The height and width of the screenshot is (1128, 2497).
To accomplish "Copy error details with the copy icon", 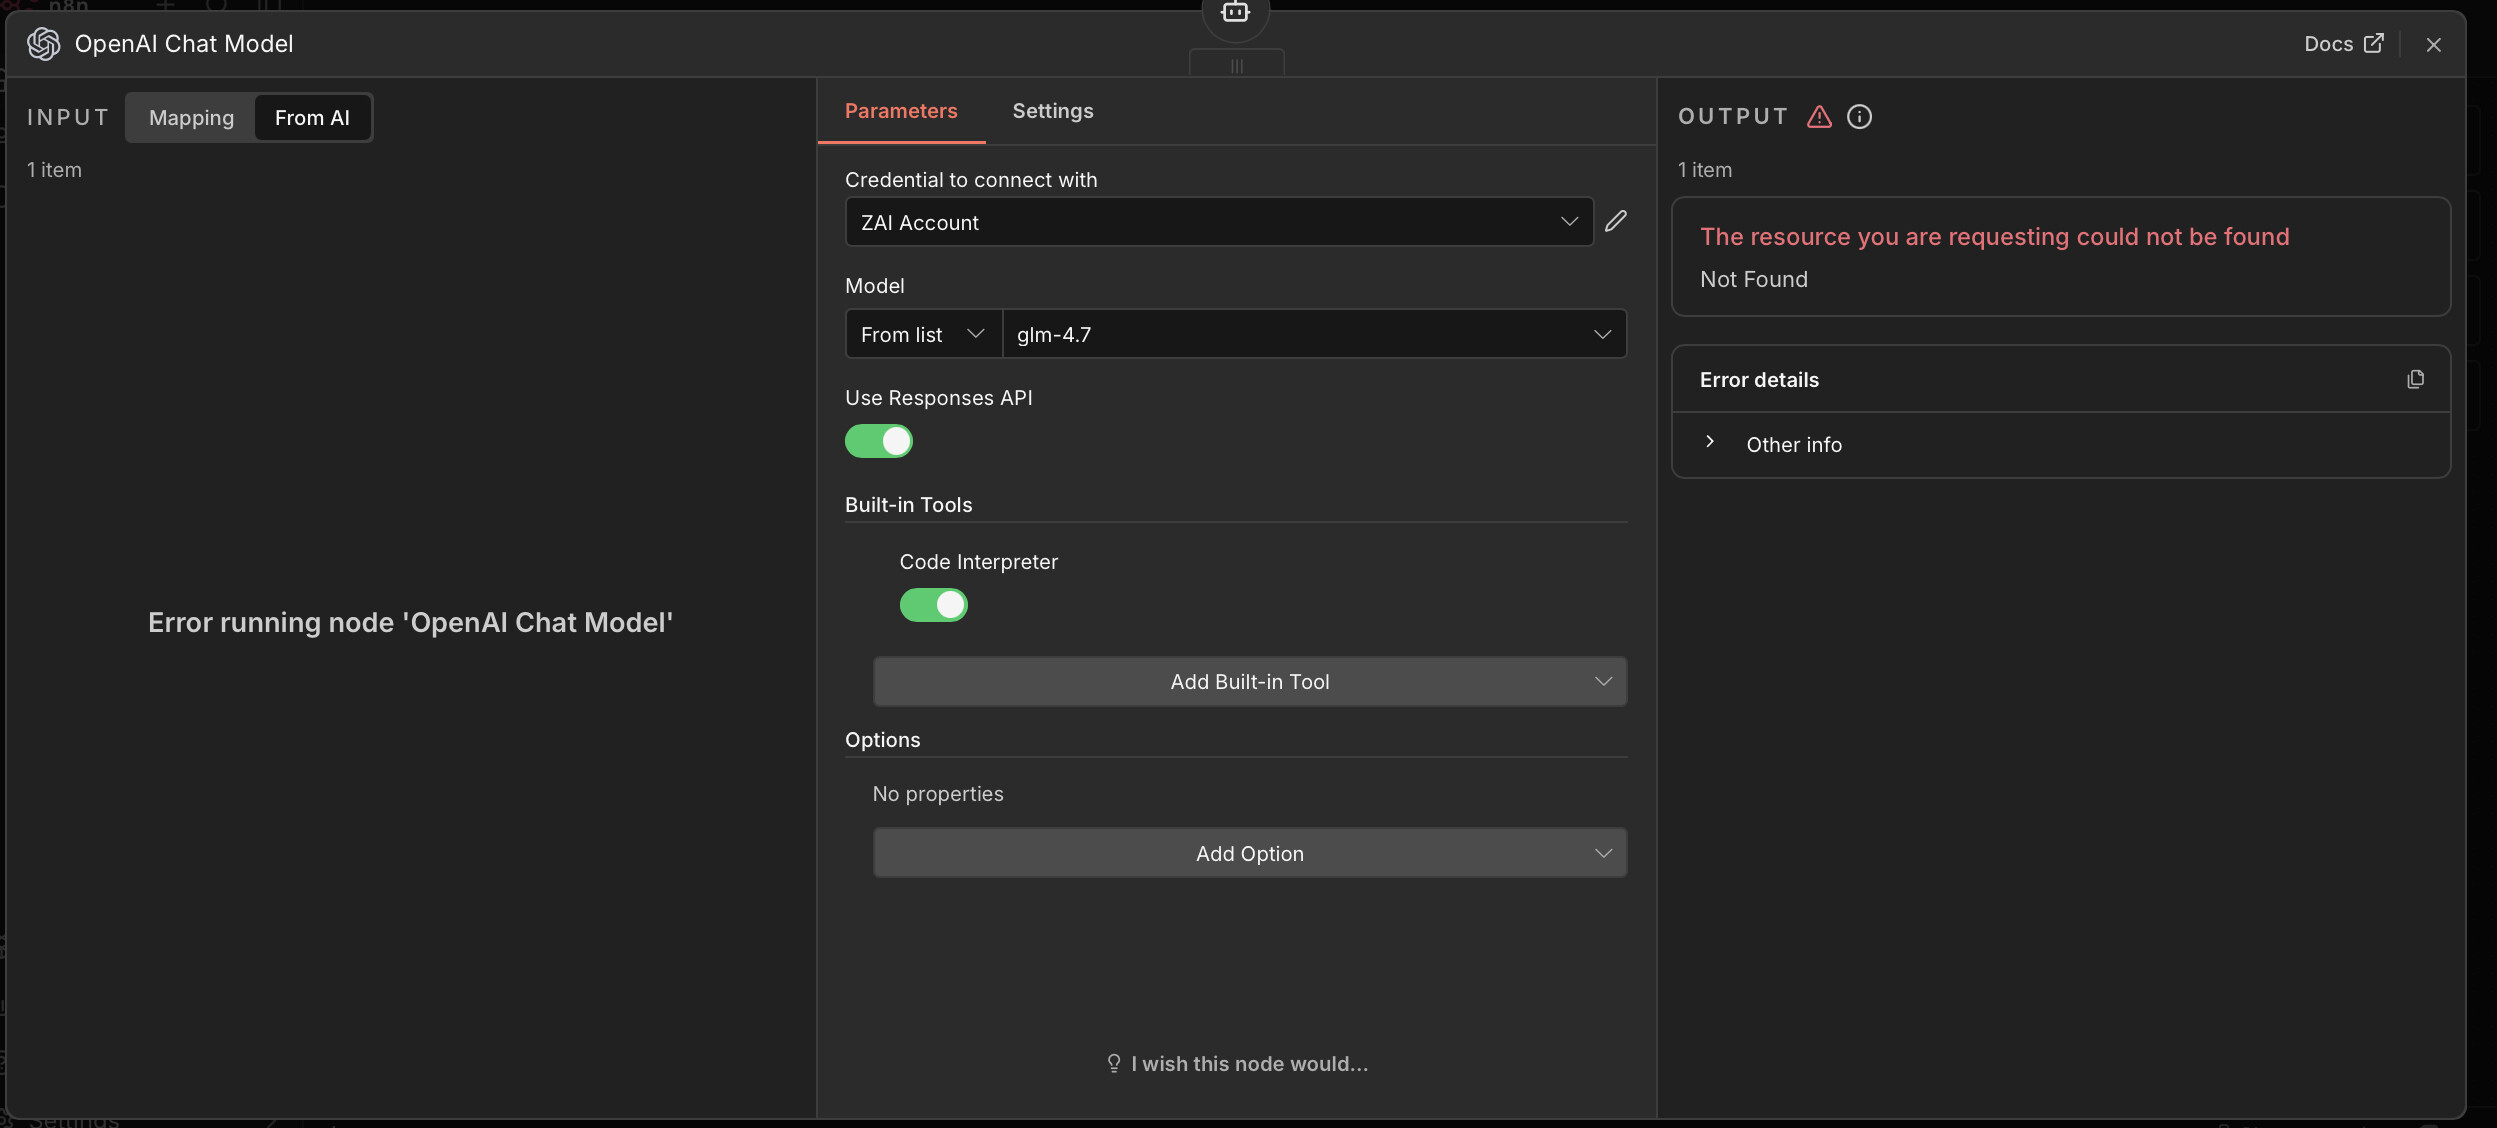I will pos(2415,379).
